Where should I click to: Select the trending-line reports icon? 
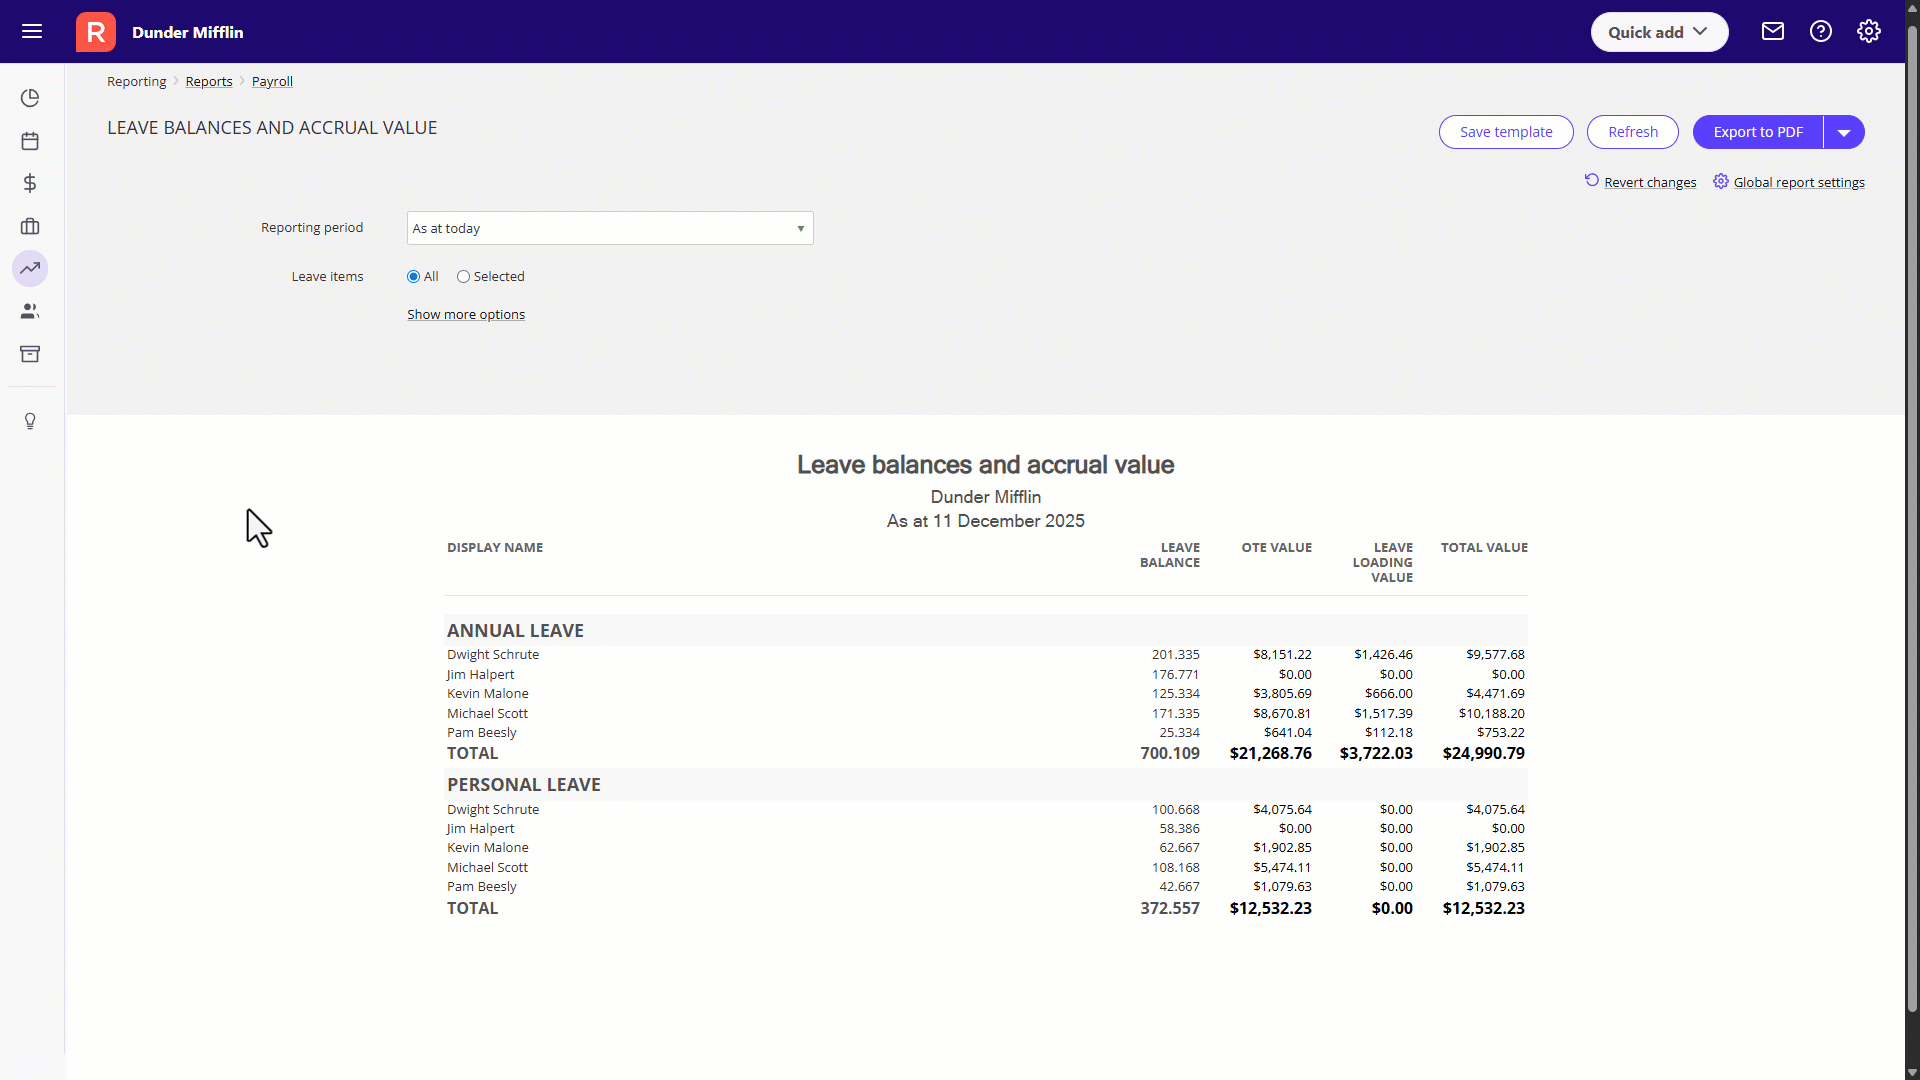tap(30, 268)
